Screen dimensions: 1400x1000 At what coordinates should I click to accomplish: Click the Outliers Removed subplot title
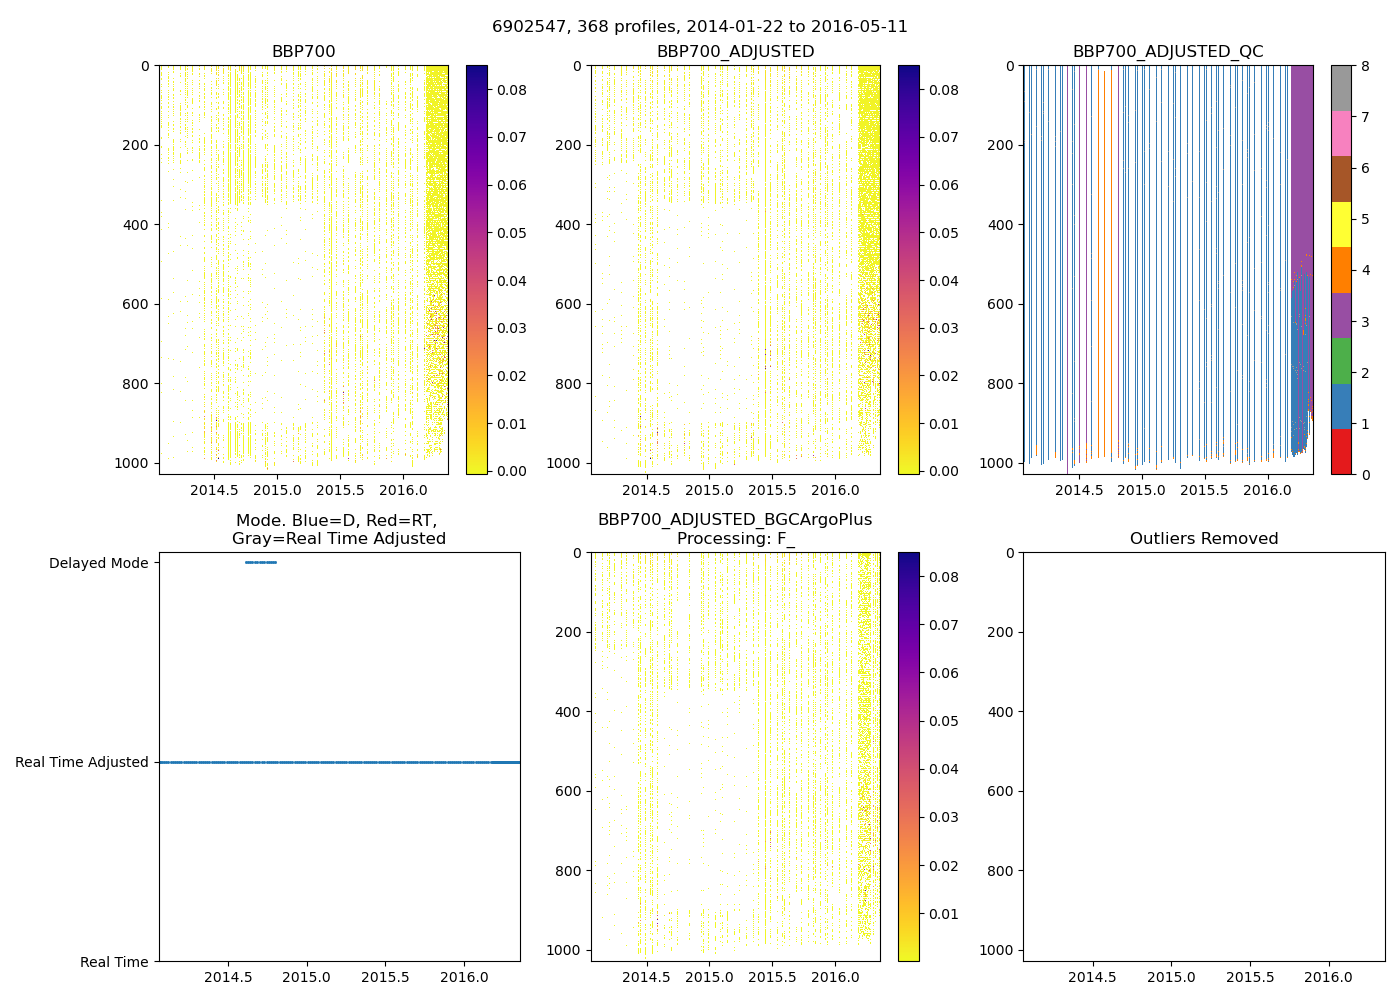tap(1204, 539)
